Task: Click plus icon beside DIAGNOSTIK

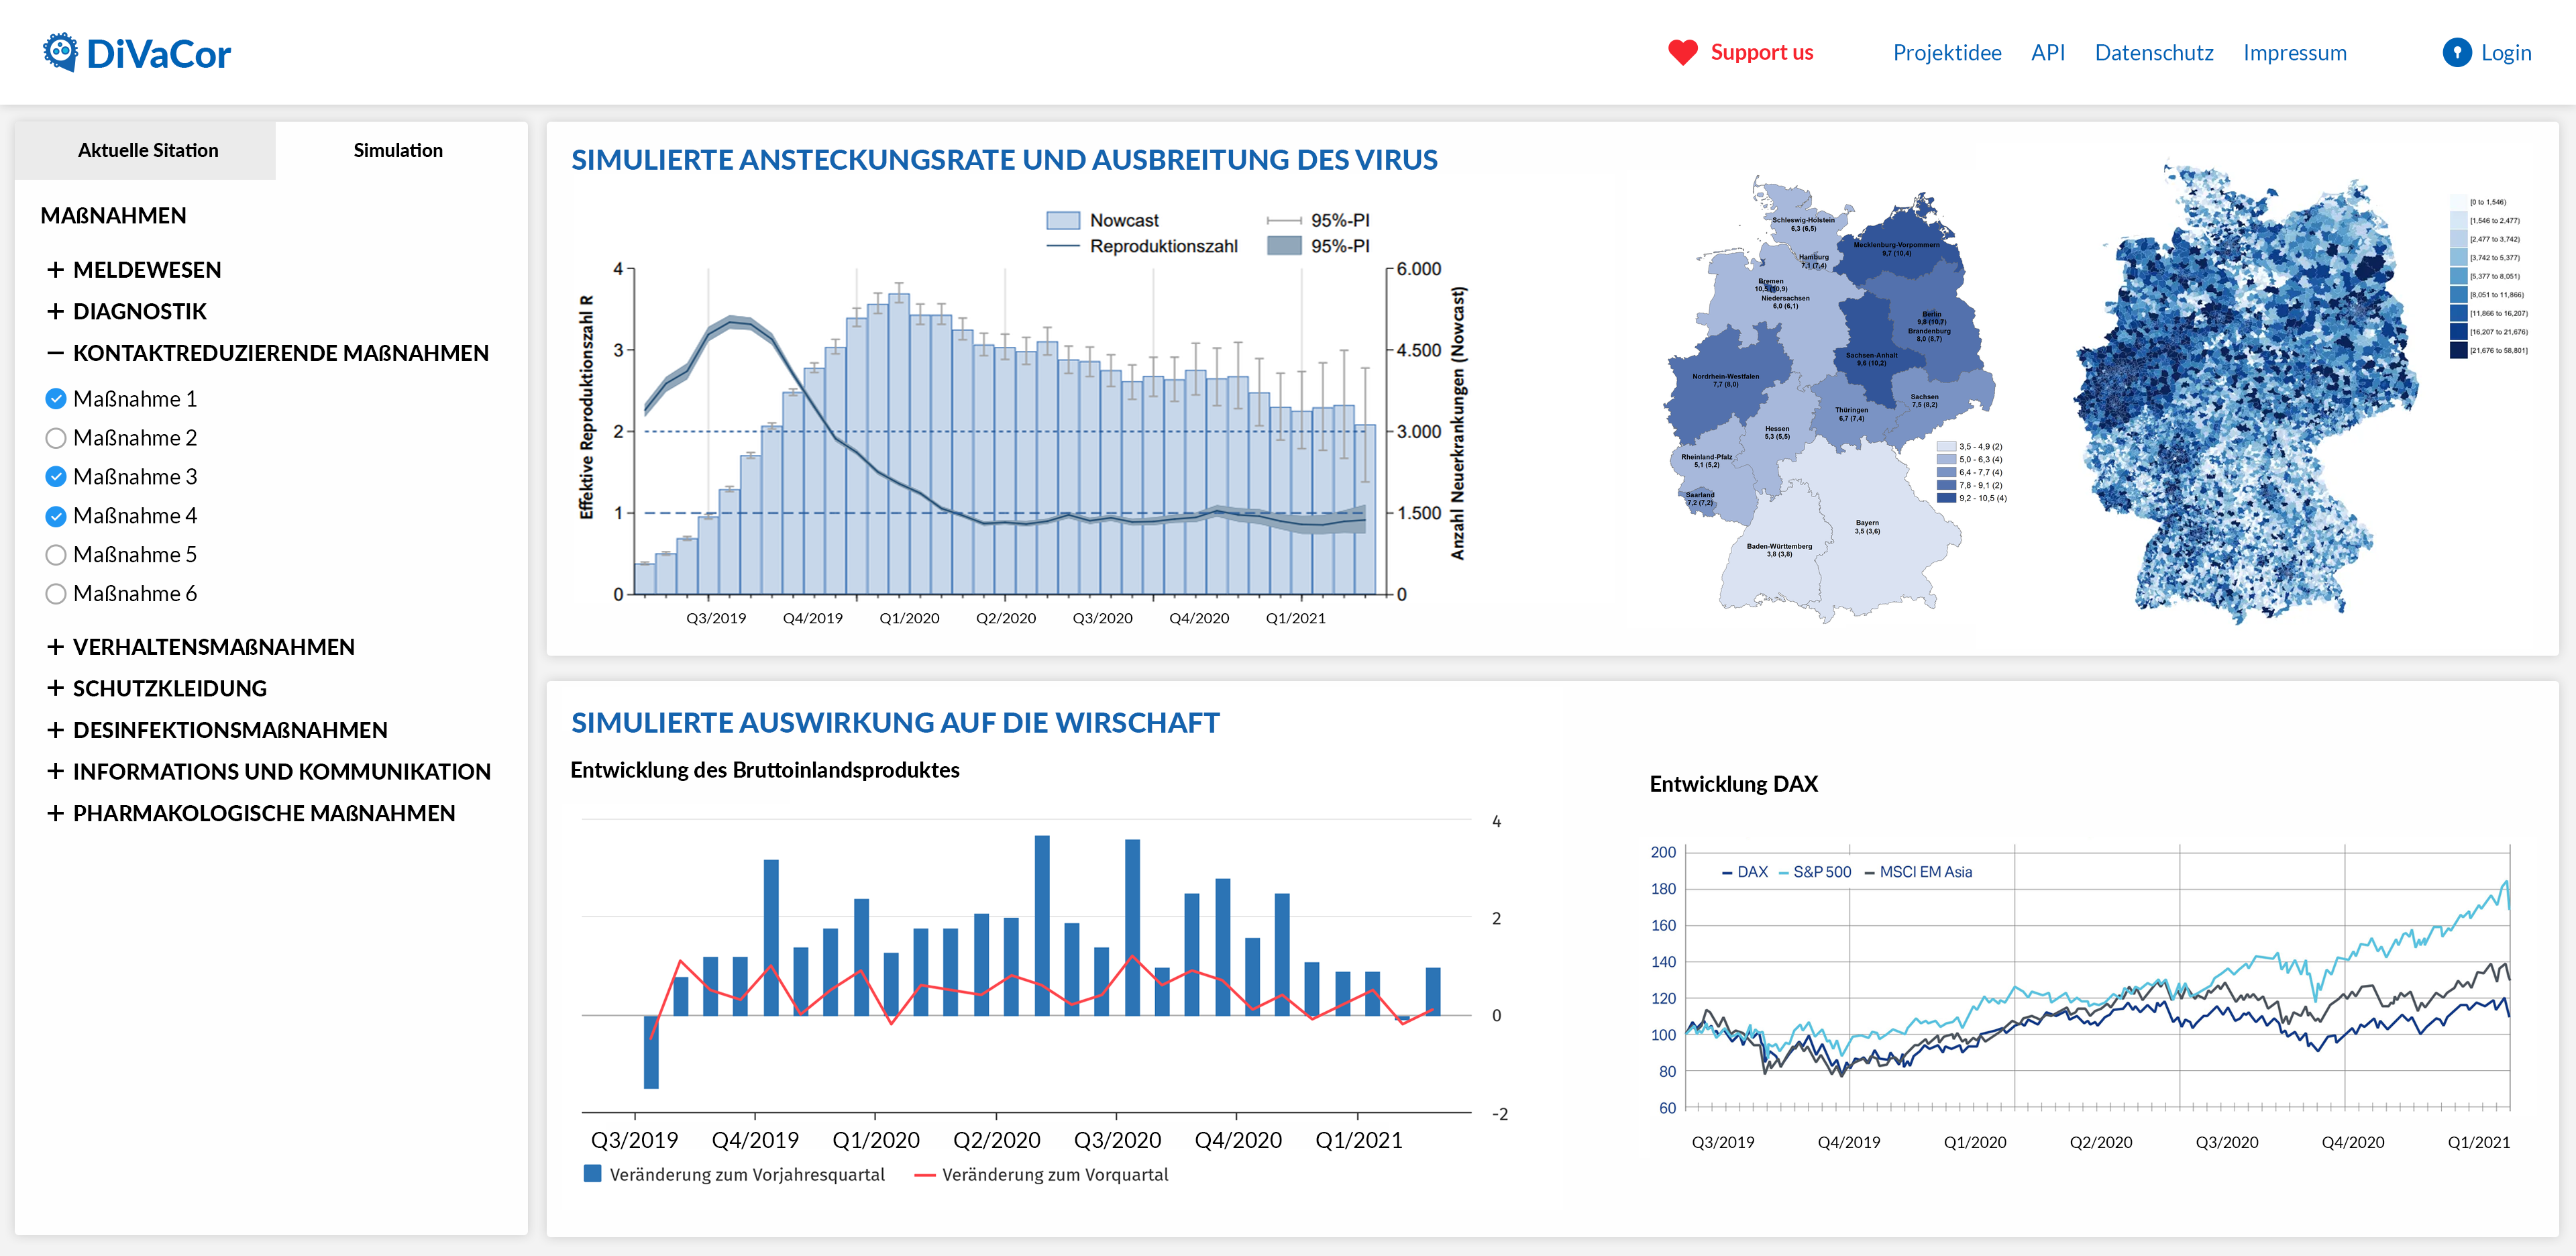Action: tap(55, 312)
